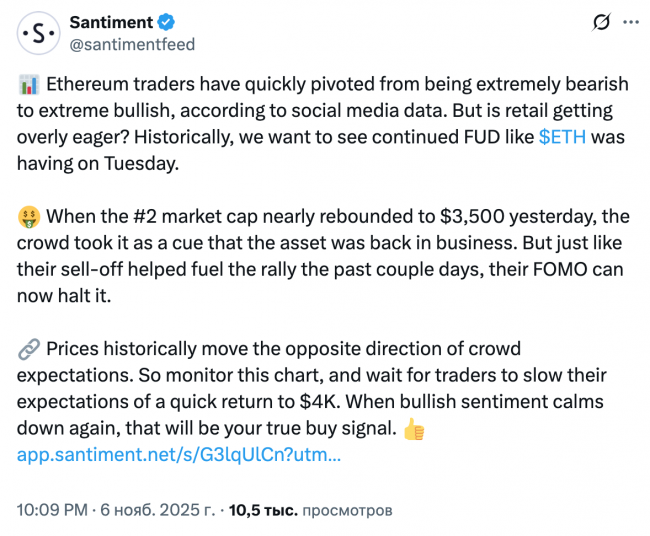Click the bar chart emoji
650x536 pixels.
pos(28,85)
